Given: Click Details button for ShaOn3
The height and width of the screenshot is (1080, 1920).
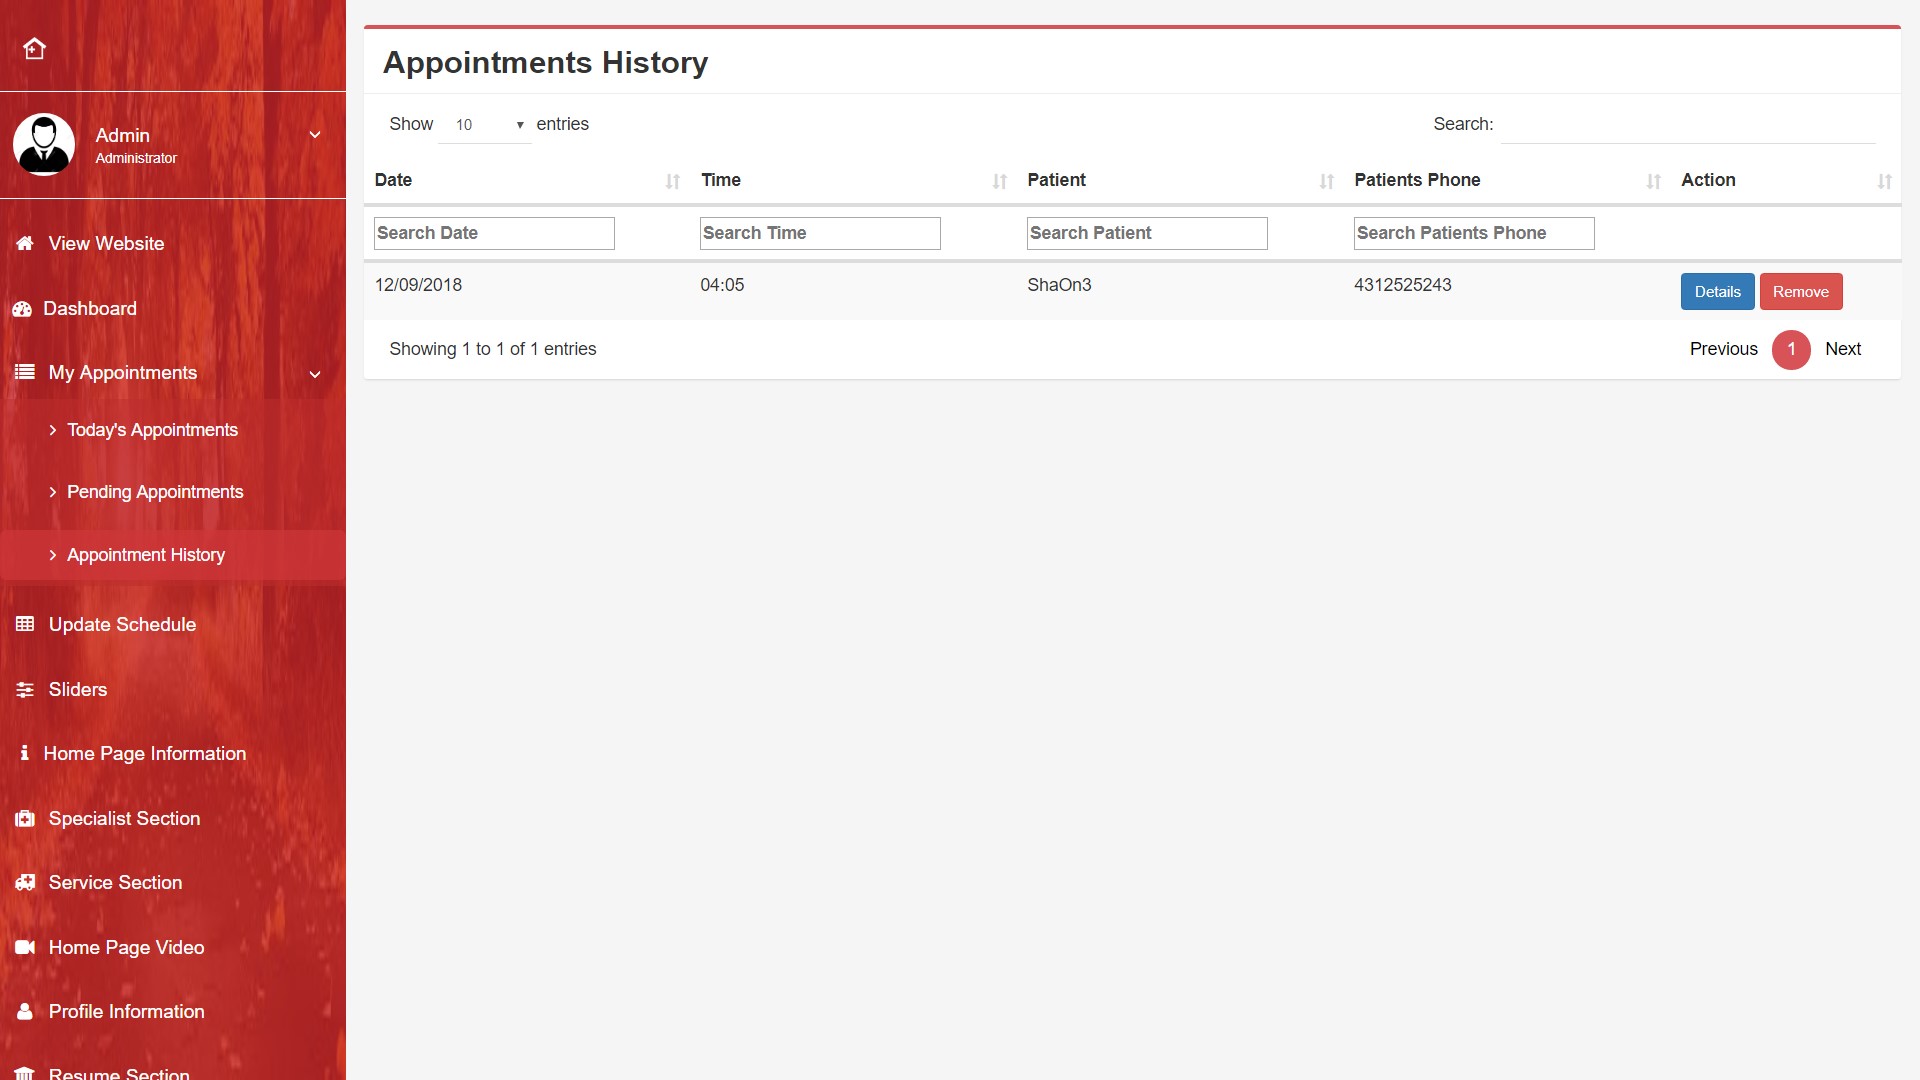Looking at the screenshot, I should click(1717, 292).
